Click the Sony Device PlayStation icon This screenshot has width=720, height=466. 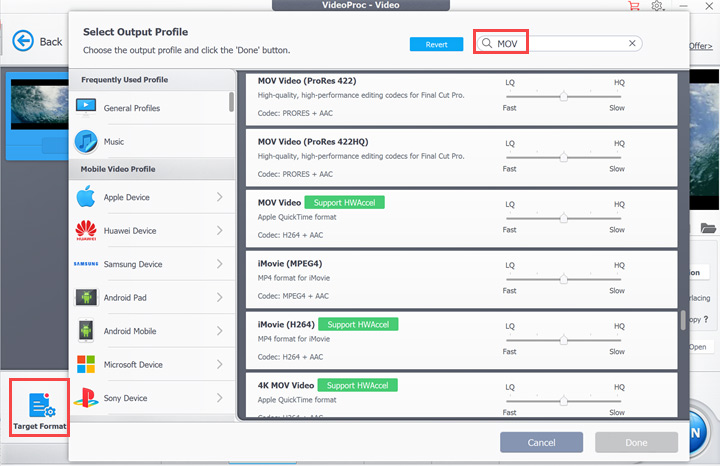coord(86,398)
